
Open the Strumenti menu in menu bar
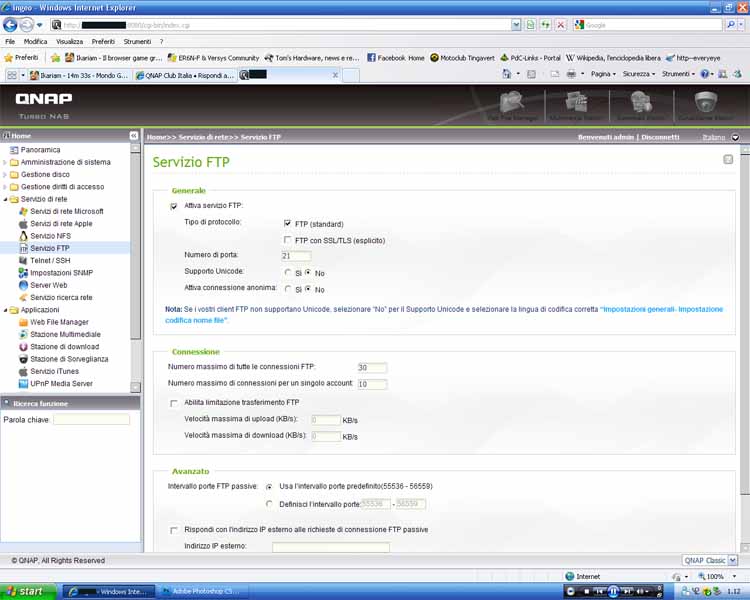pos(137,42)
